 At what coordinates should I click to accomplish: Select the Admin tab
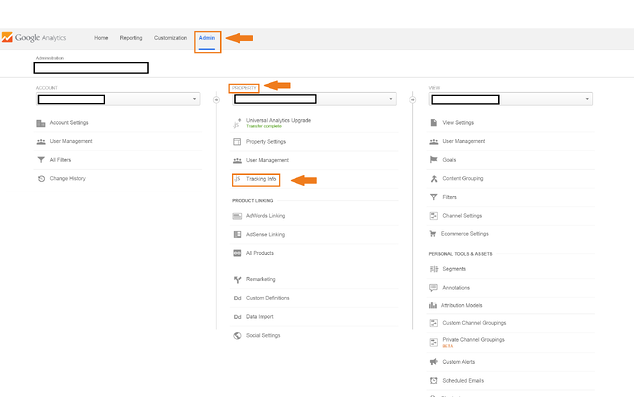[x=207, y=38]
